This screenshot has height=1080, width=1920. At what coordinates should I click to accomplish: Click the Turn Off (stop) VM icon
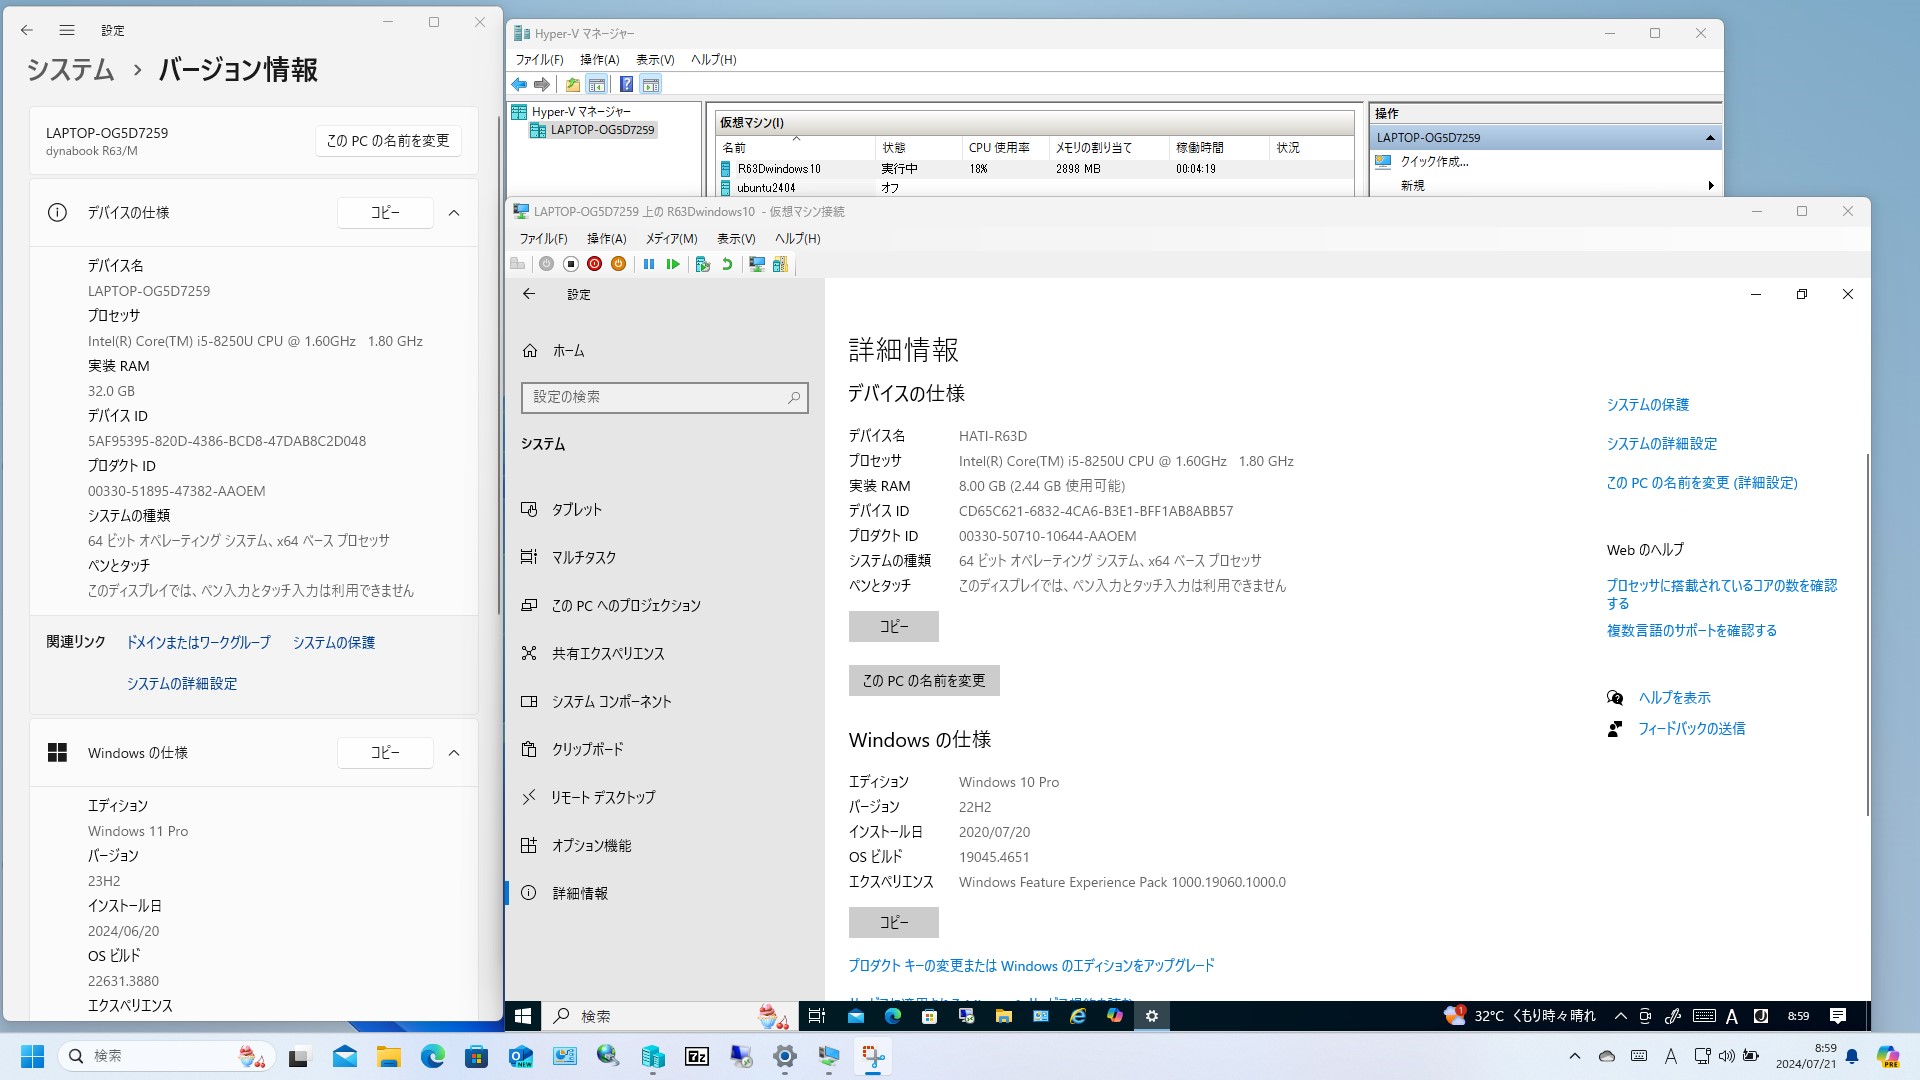(x=570, y=264)
